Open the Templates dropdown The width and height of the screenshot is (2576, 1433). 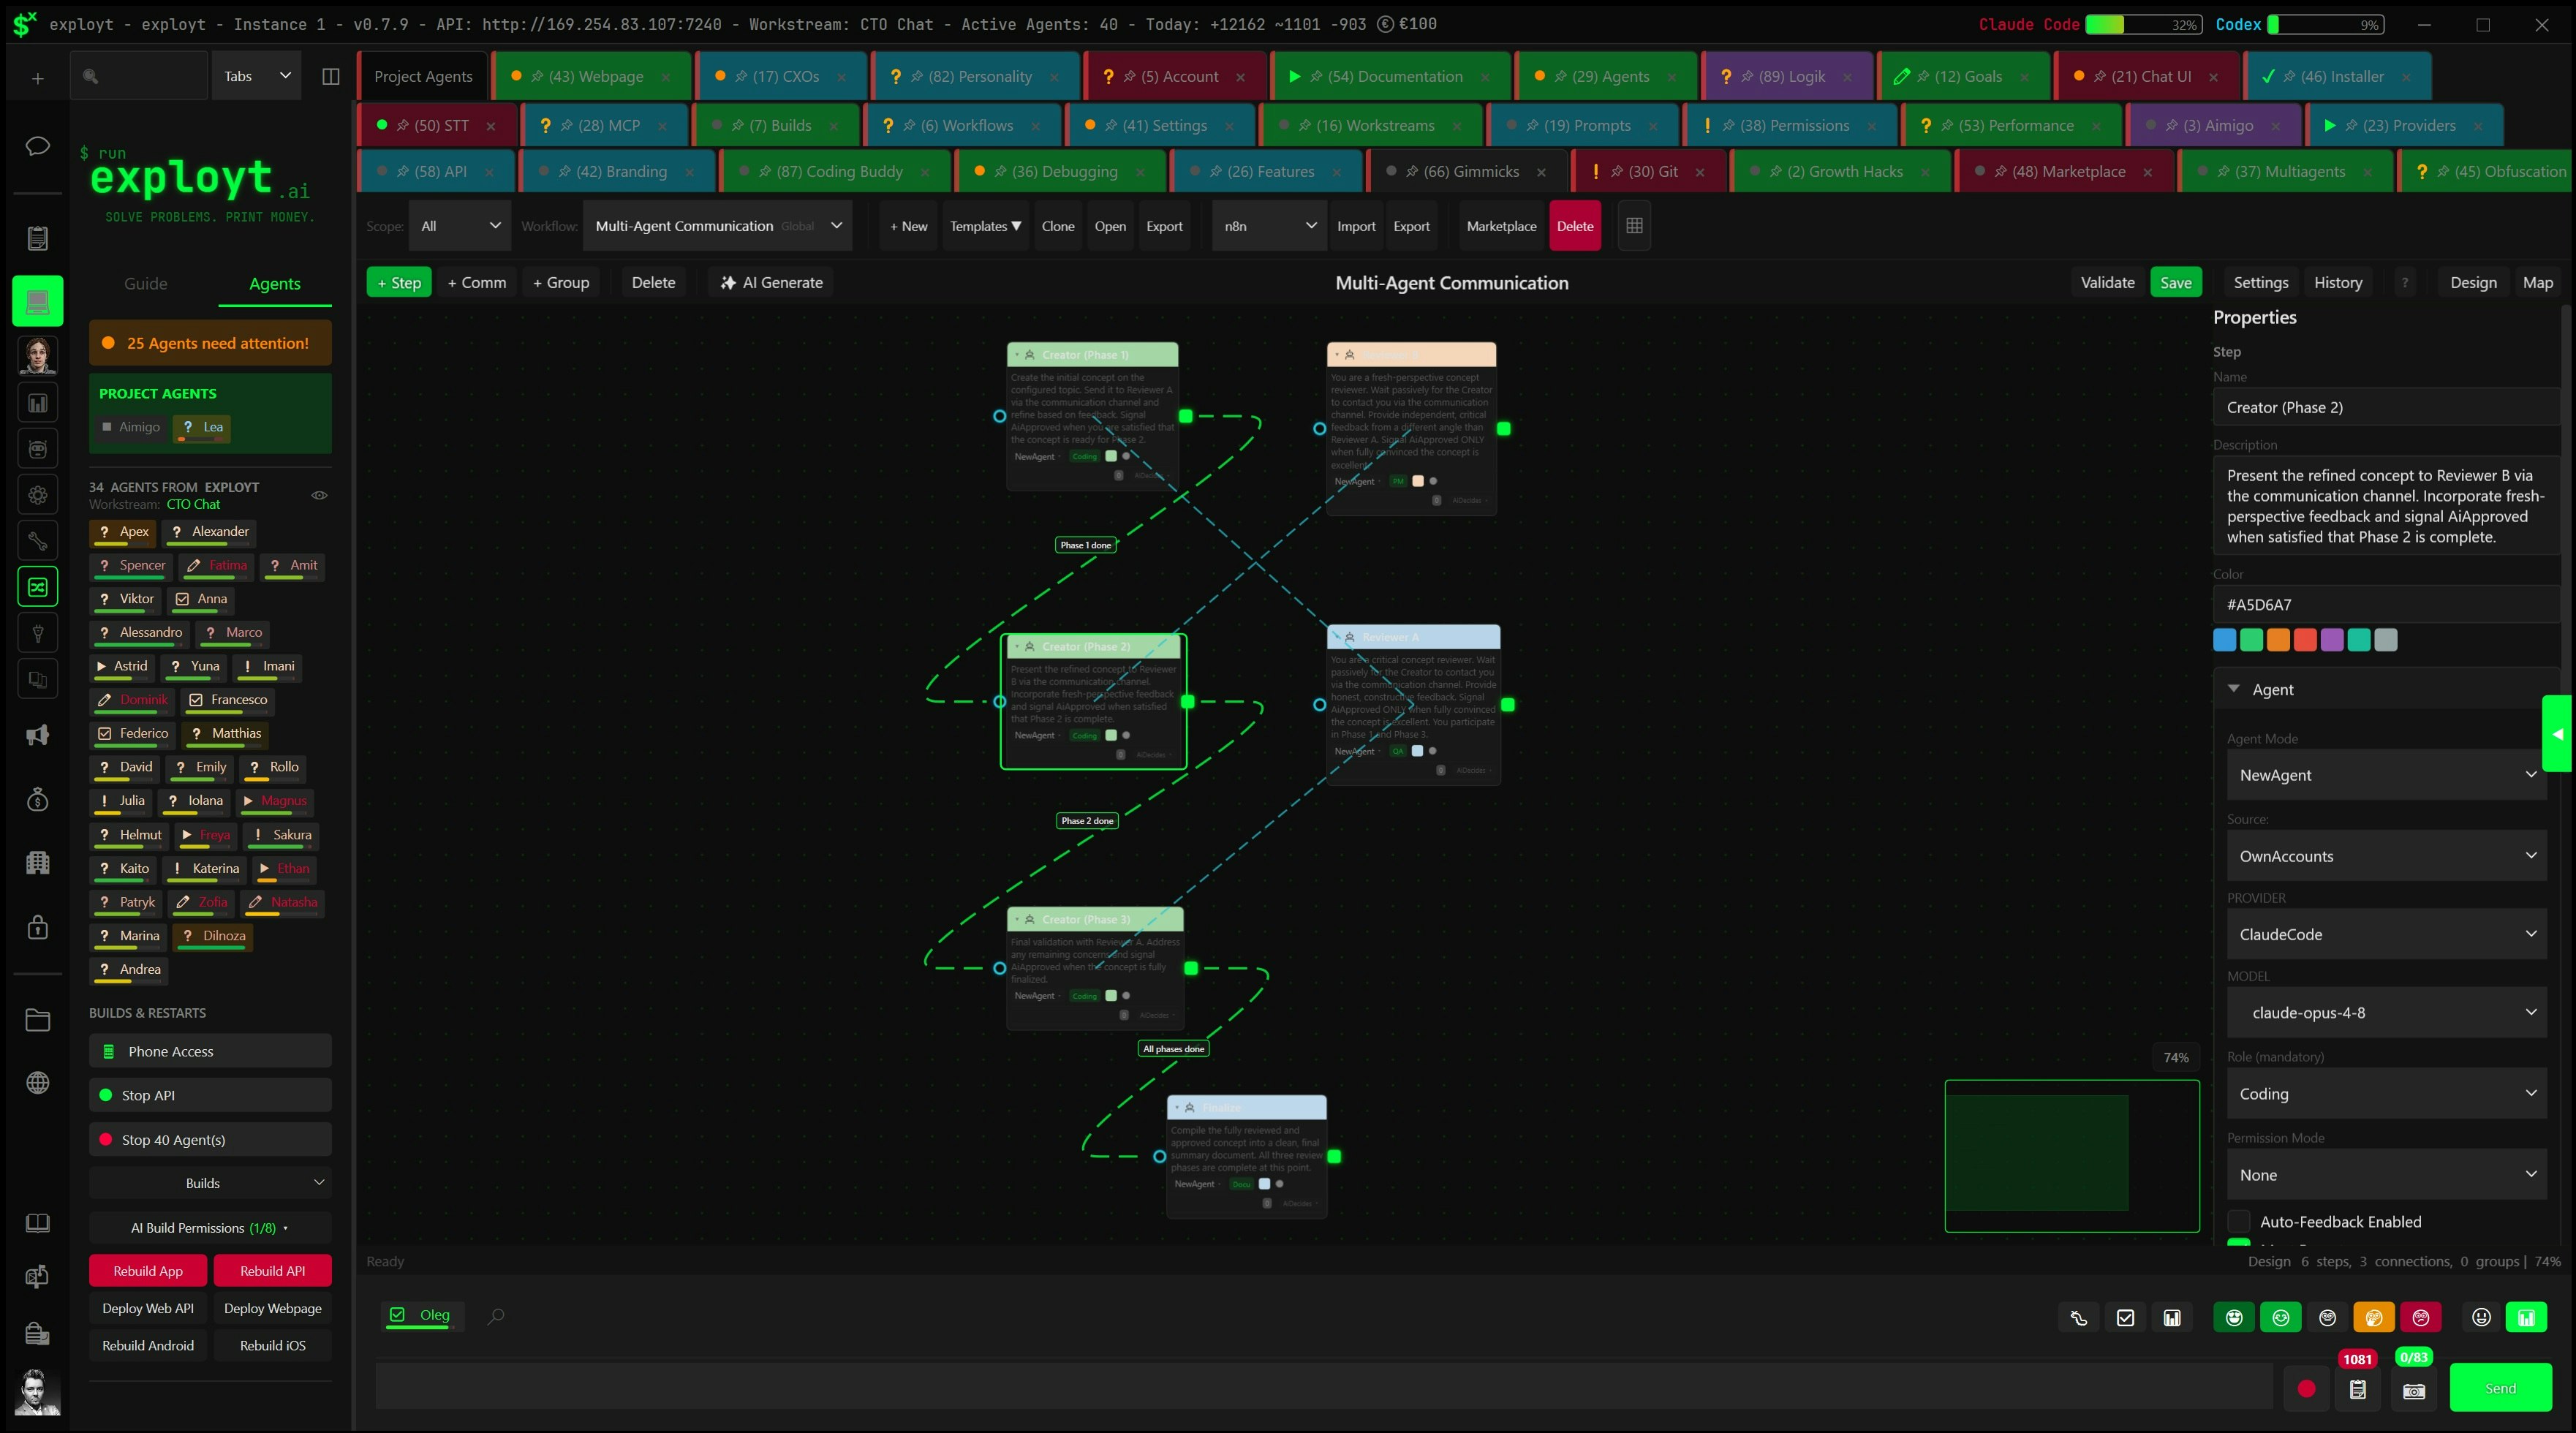coord(985,226)
